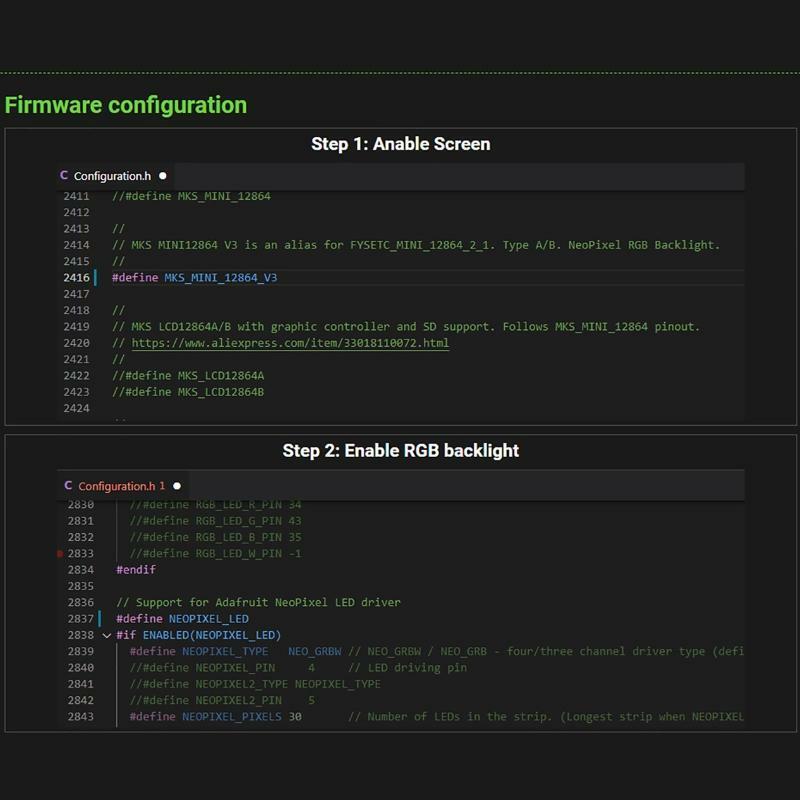Click the commented MKS_LCD12864A define line
This screenshot has height=800, width=800.
click(x=188, y=376)
